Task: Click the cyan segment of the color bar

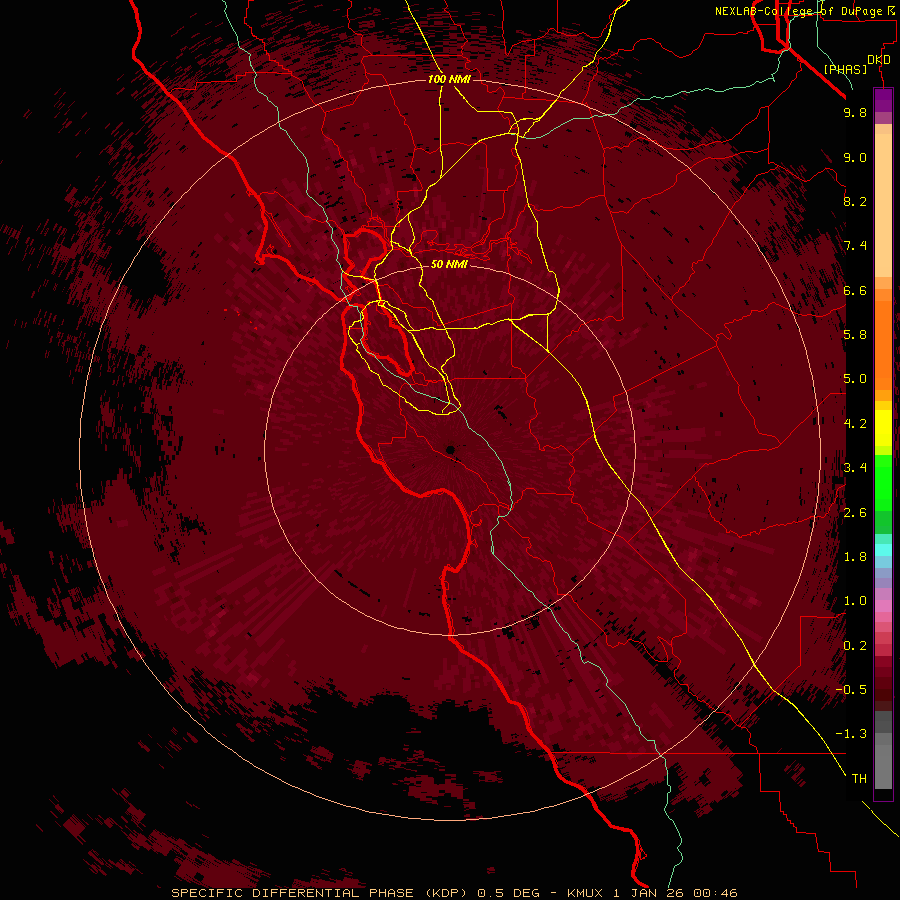Action: click(x=883, y=549)
